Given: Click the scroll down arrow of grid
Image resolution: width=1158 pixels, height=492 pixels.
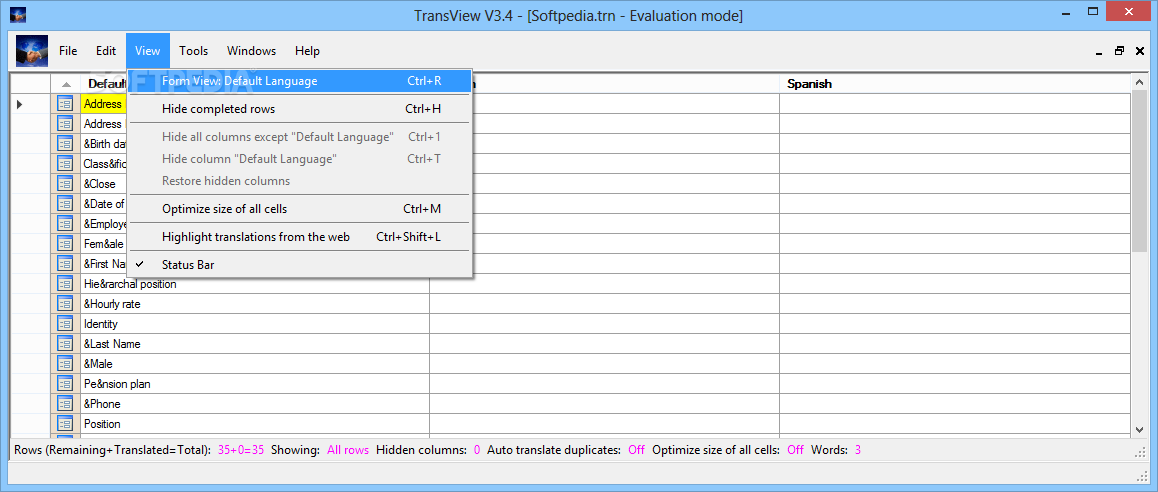Looking at the screenshot, I should 1140,428.
